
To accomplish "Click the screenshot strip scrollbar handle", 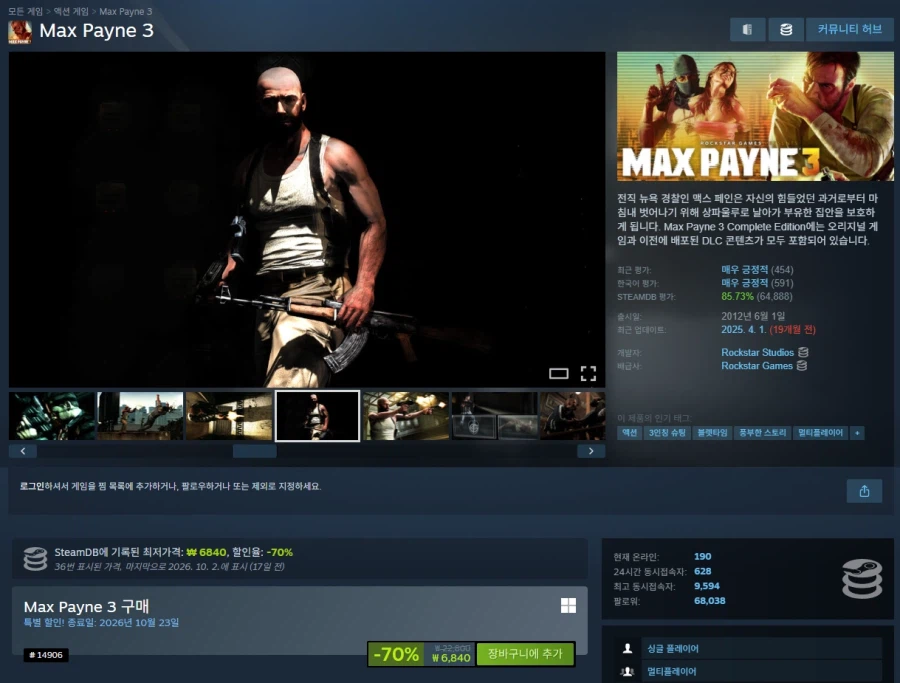I will click(254, 451).
